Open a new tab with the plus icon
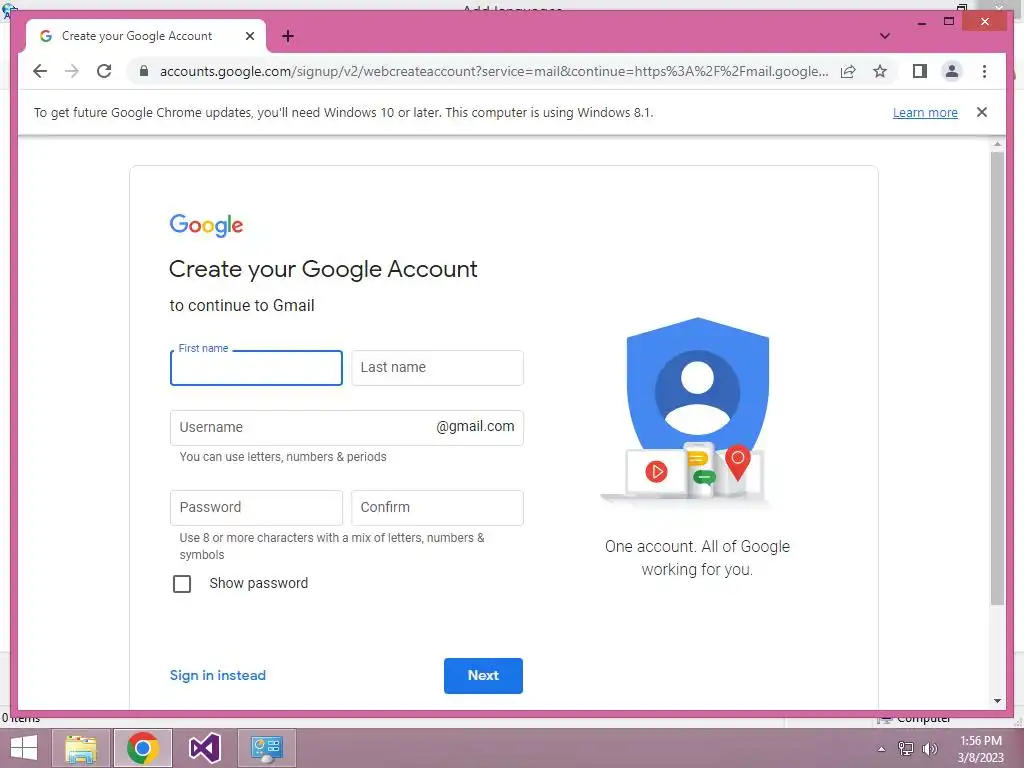Viewport: 1024px width, 768px height. (x=288, y=36)
